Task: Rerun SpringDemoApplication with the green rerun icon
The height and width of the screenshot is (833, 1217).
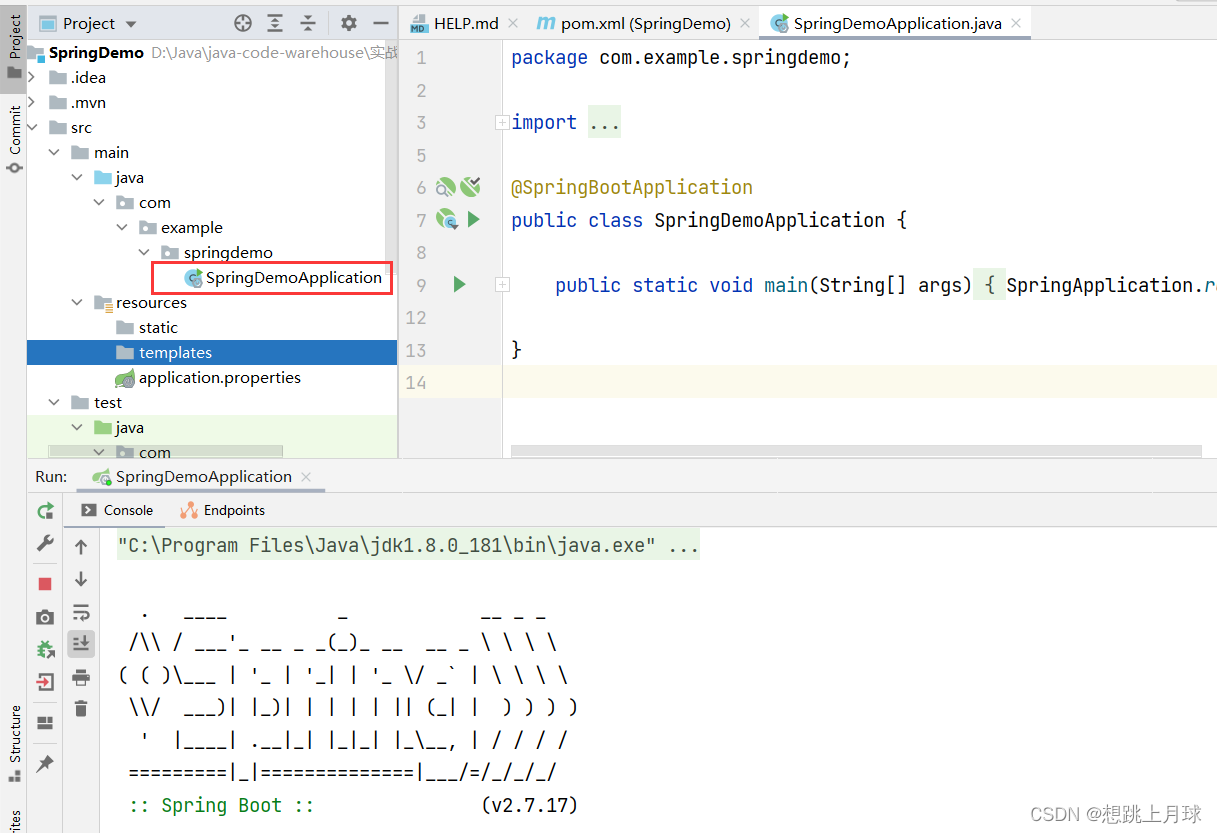Action: pyautogui.click(x=45, y=511)
